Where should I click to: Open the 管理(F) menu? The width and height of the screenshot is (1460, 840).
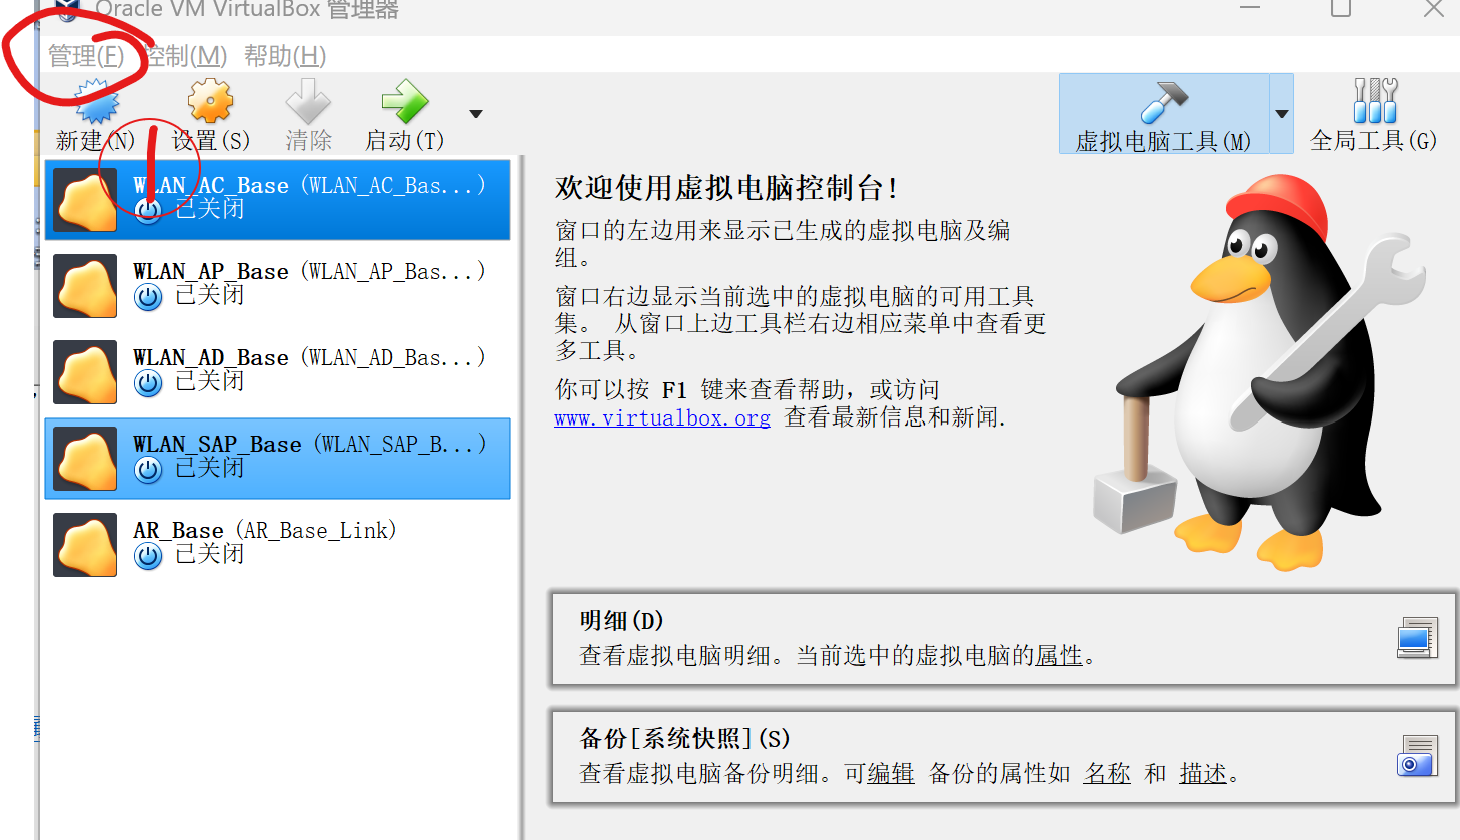click(x=86, y=56)
